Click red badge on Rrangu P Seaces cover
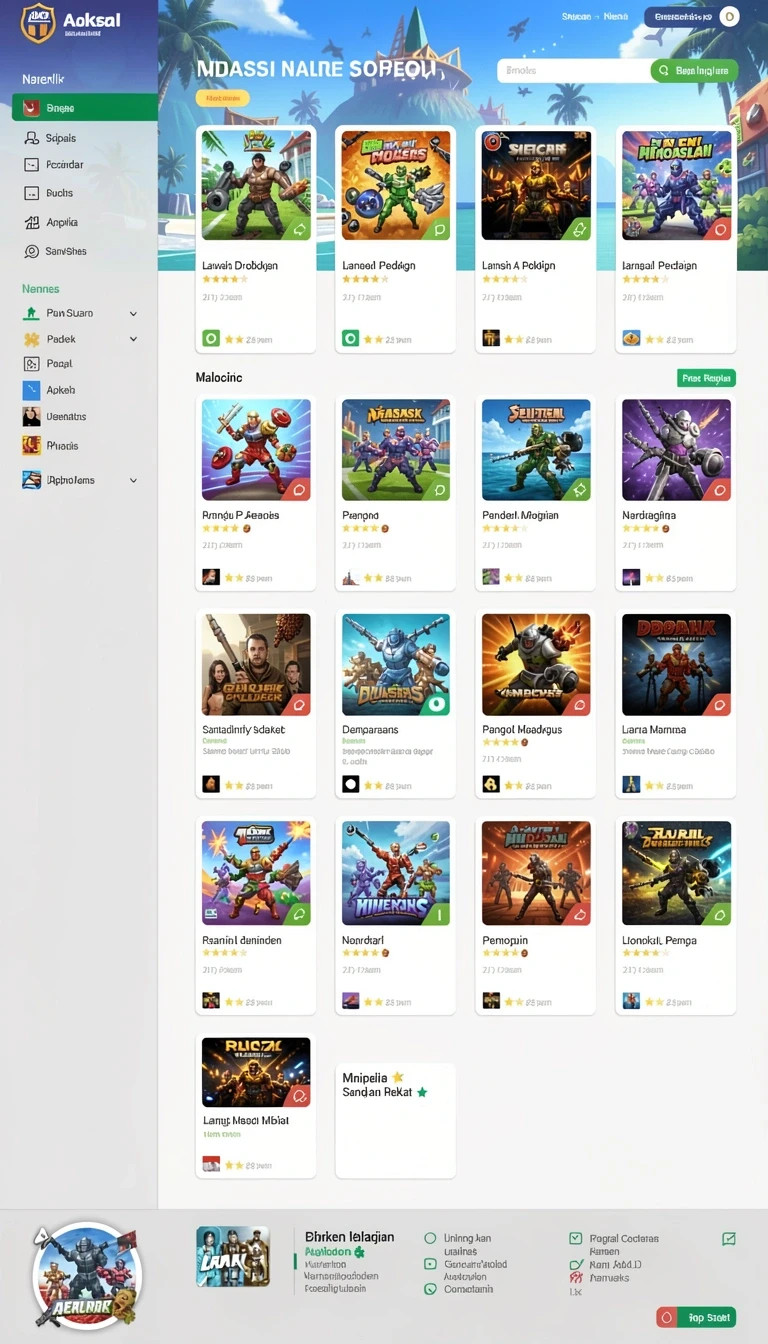This screenshot has width=768, height=1344. pyautogui.click(x=299, y=489)
